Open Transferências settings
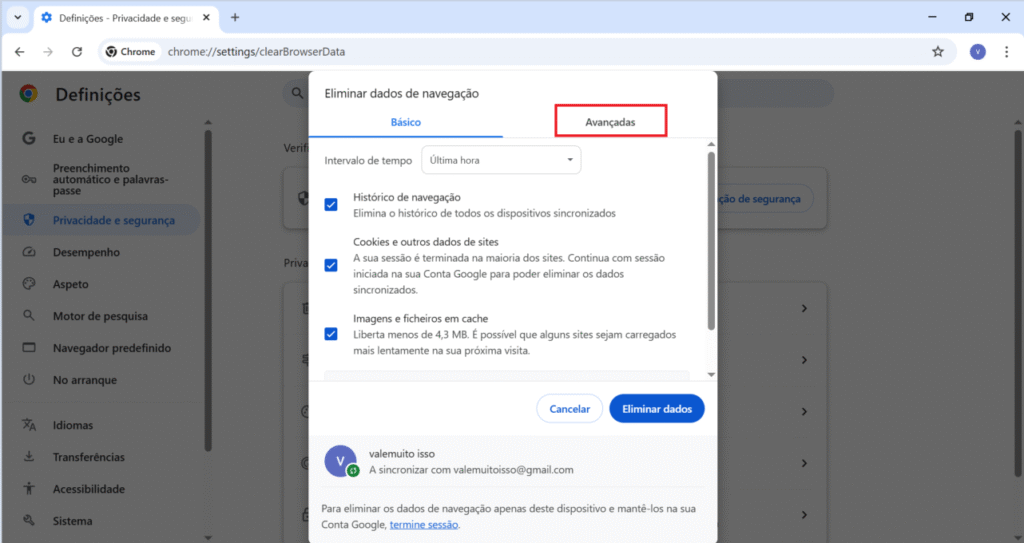Image resolution: width=1024 pixels, height=543 pixels. click(x=89, y=457)
